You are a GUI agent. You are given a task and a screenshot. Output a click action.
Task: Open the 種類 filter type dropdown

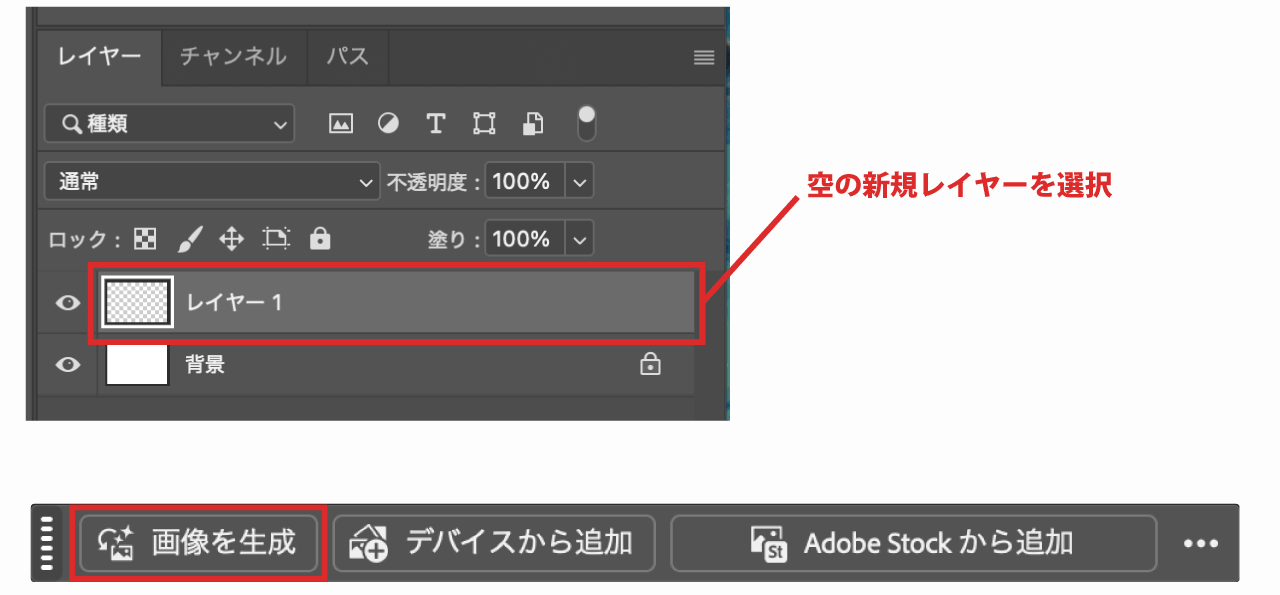pyautogui.click(x=169, y=124)
